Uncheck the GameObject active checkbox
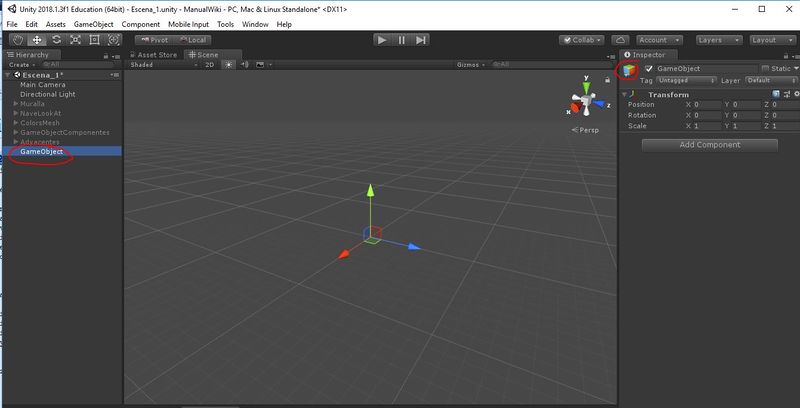Image resolution: width=800 pixels, height=408 pixels. tap(649, 68)
